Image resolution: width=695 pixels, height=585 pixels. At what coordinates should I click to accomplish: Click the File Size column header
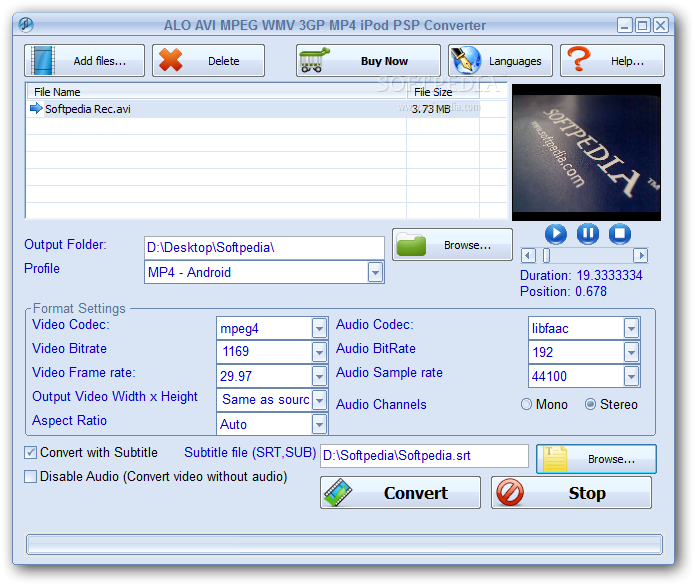coord(443,92)
